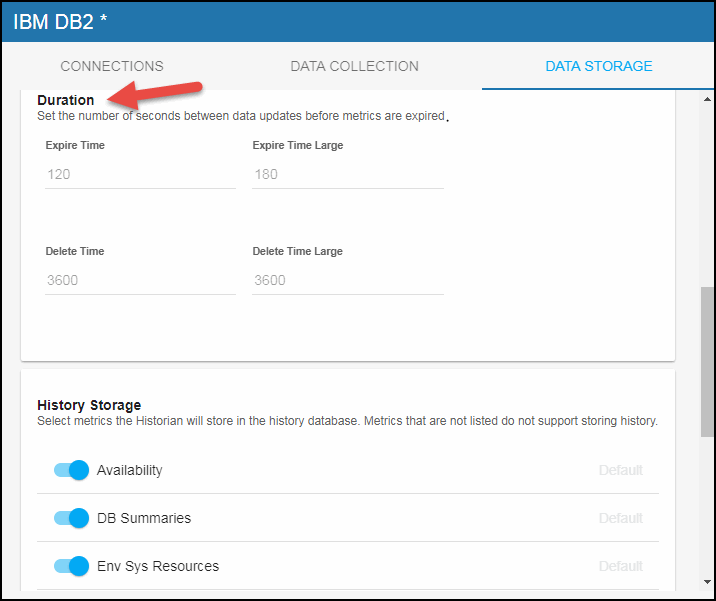Select the Data Storage tab
This screenshot has height=601, width=716.
(x=598, y=66)
